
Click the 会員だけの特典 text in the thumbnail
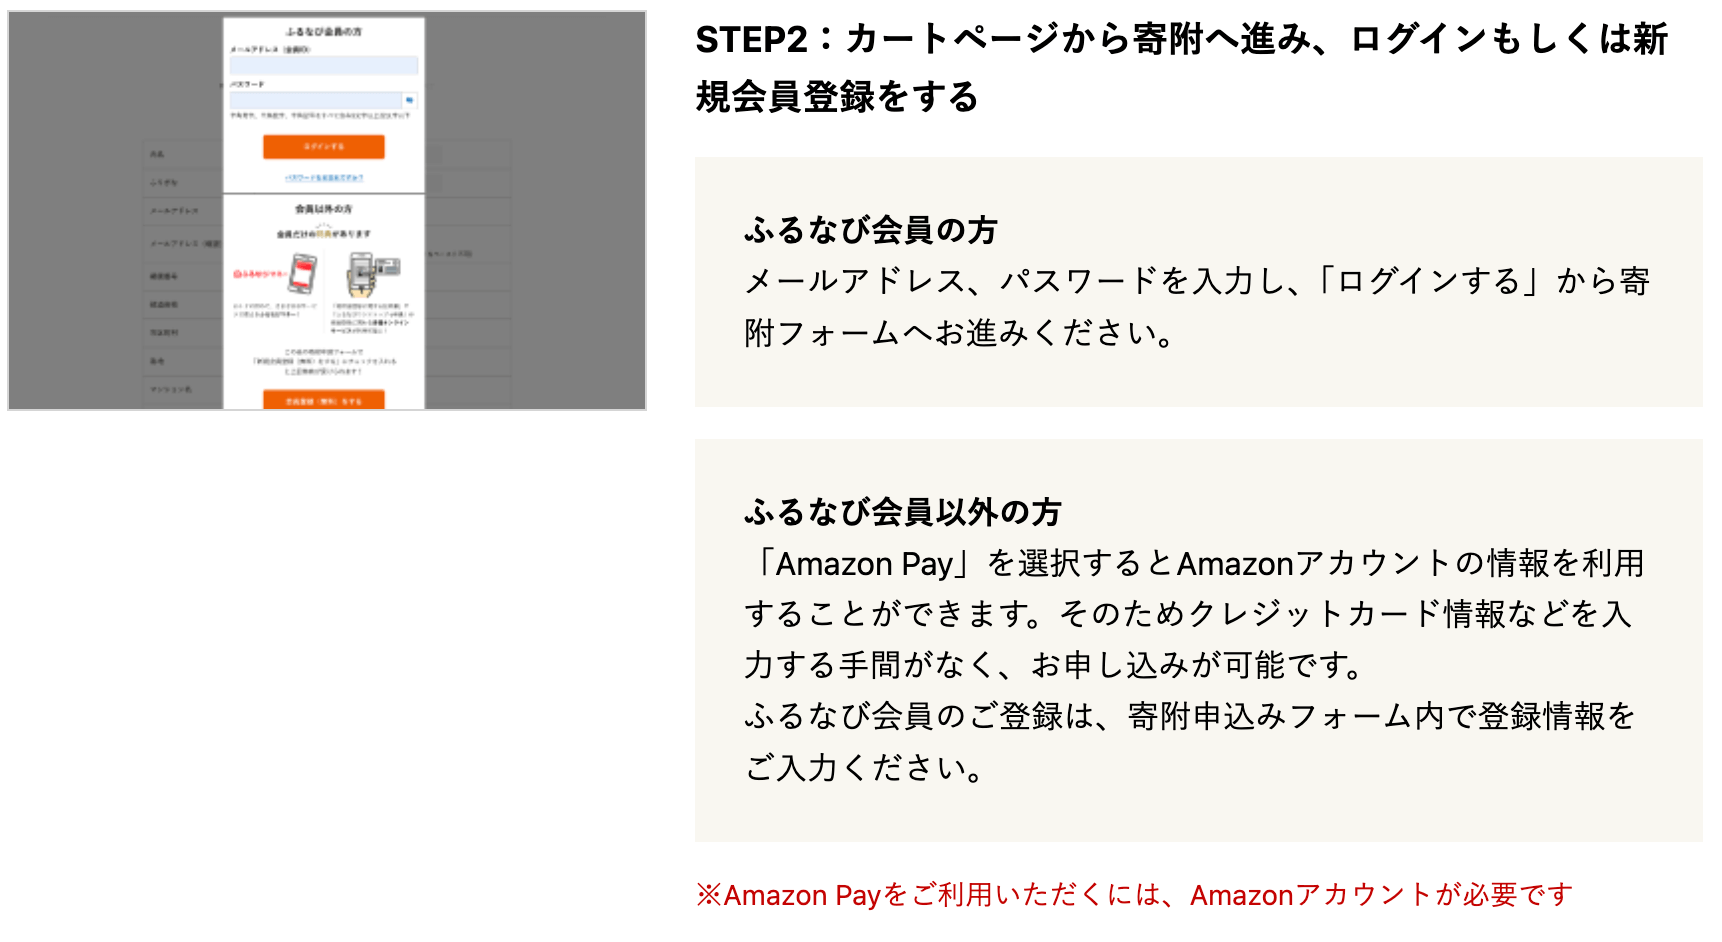(323, 234)
